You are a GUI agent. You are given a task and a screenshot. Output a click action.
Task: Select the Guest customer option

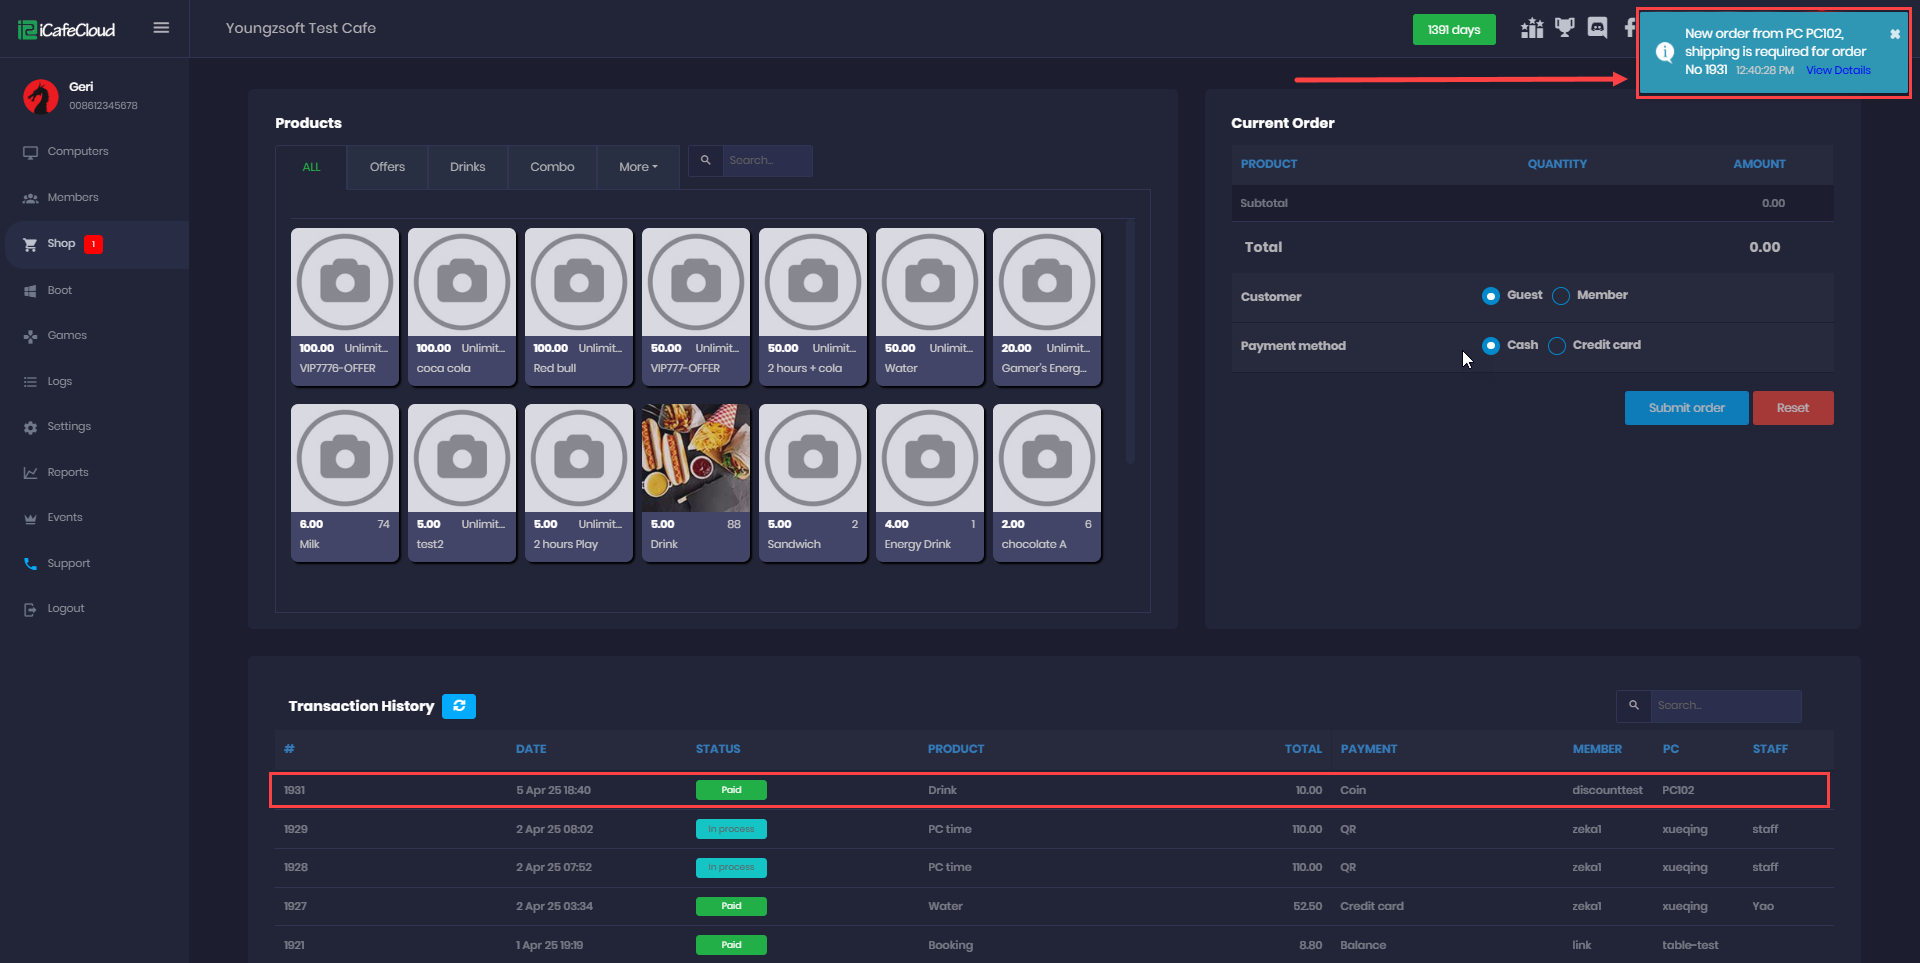(1491, 296)
